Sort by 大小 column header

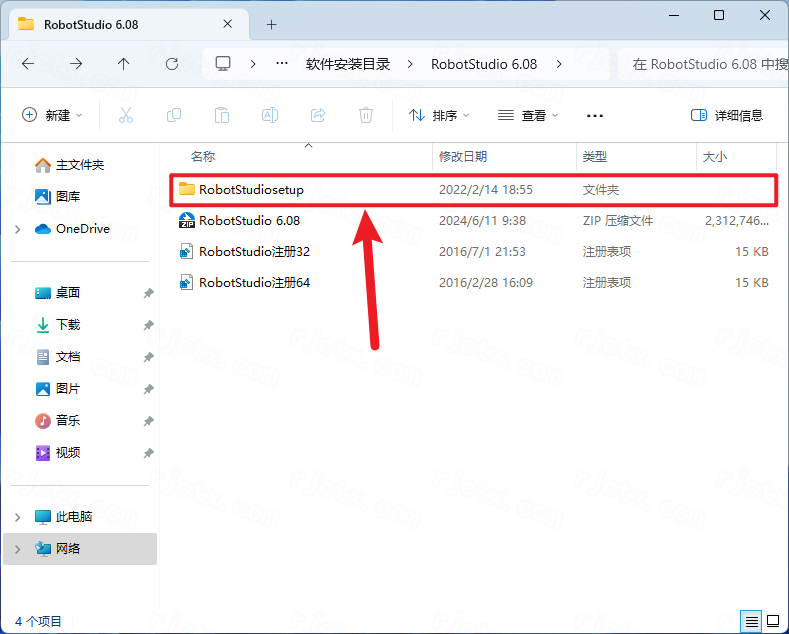point(715,156)
